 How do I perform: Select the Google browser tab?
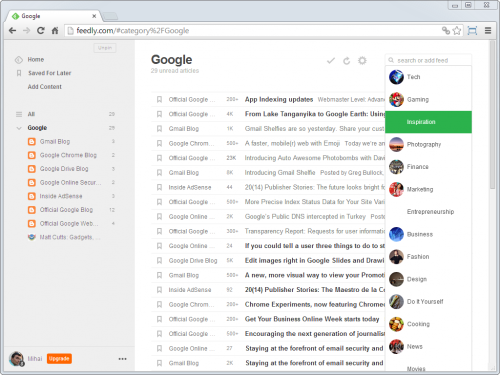pos(53,16)
